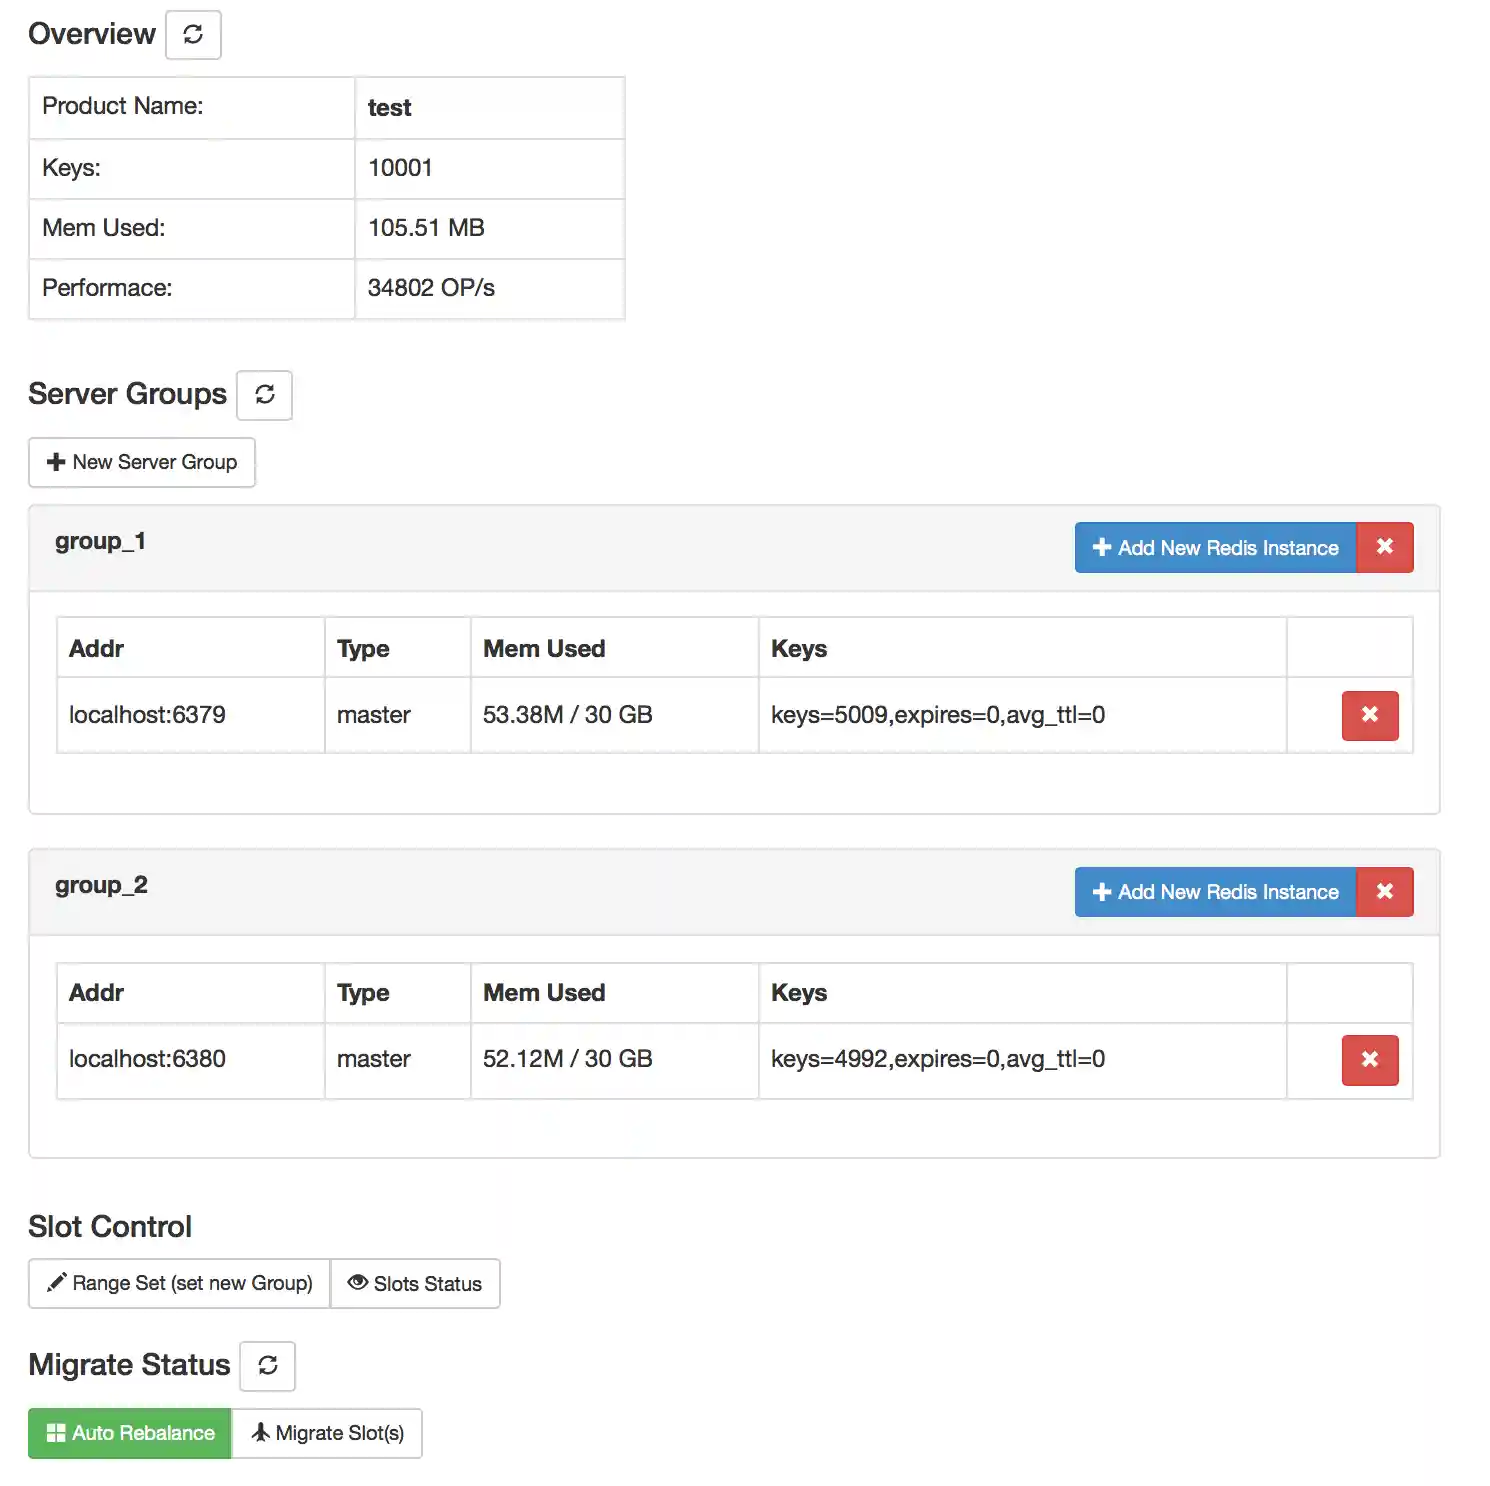Image resolution: width=1490 pixels, height=1486 pixels.
Task: Refresh the Migrate Status section
Action: (267, 1366)
